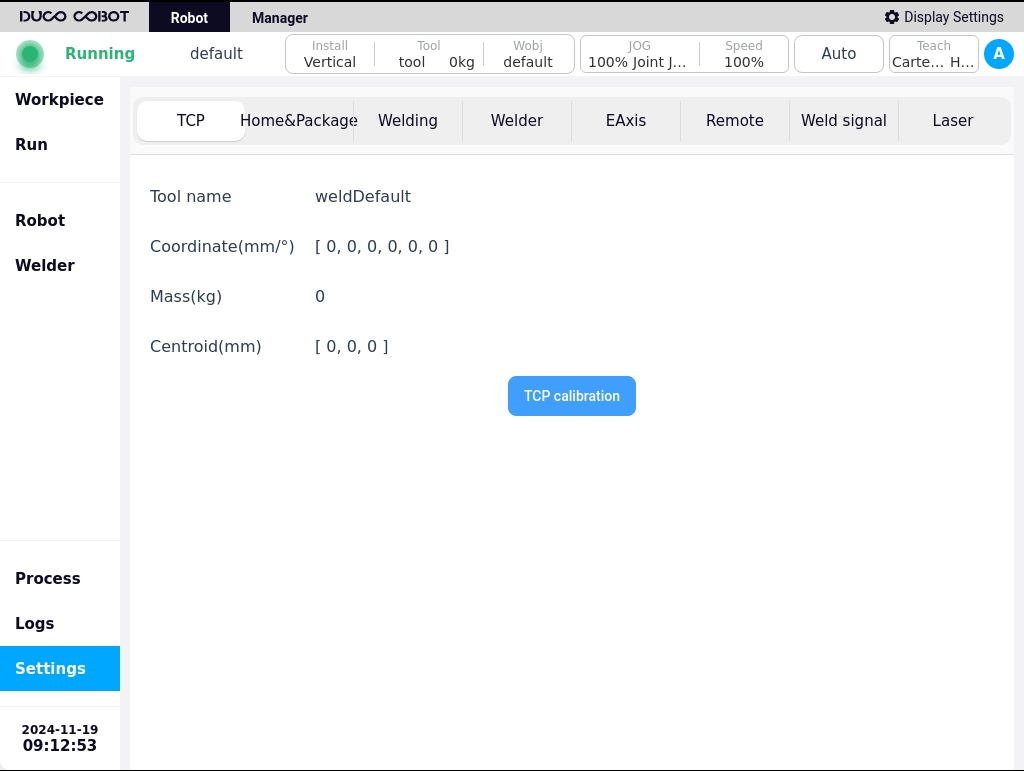This screenshot has height=771, width=1024.
Task: Open the JOG 100% Joint setting
Action: (639, 54)
